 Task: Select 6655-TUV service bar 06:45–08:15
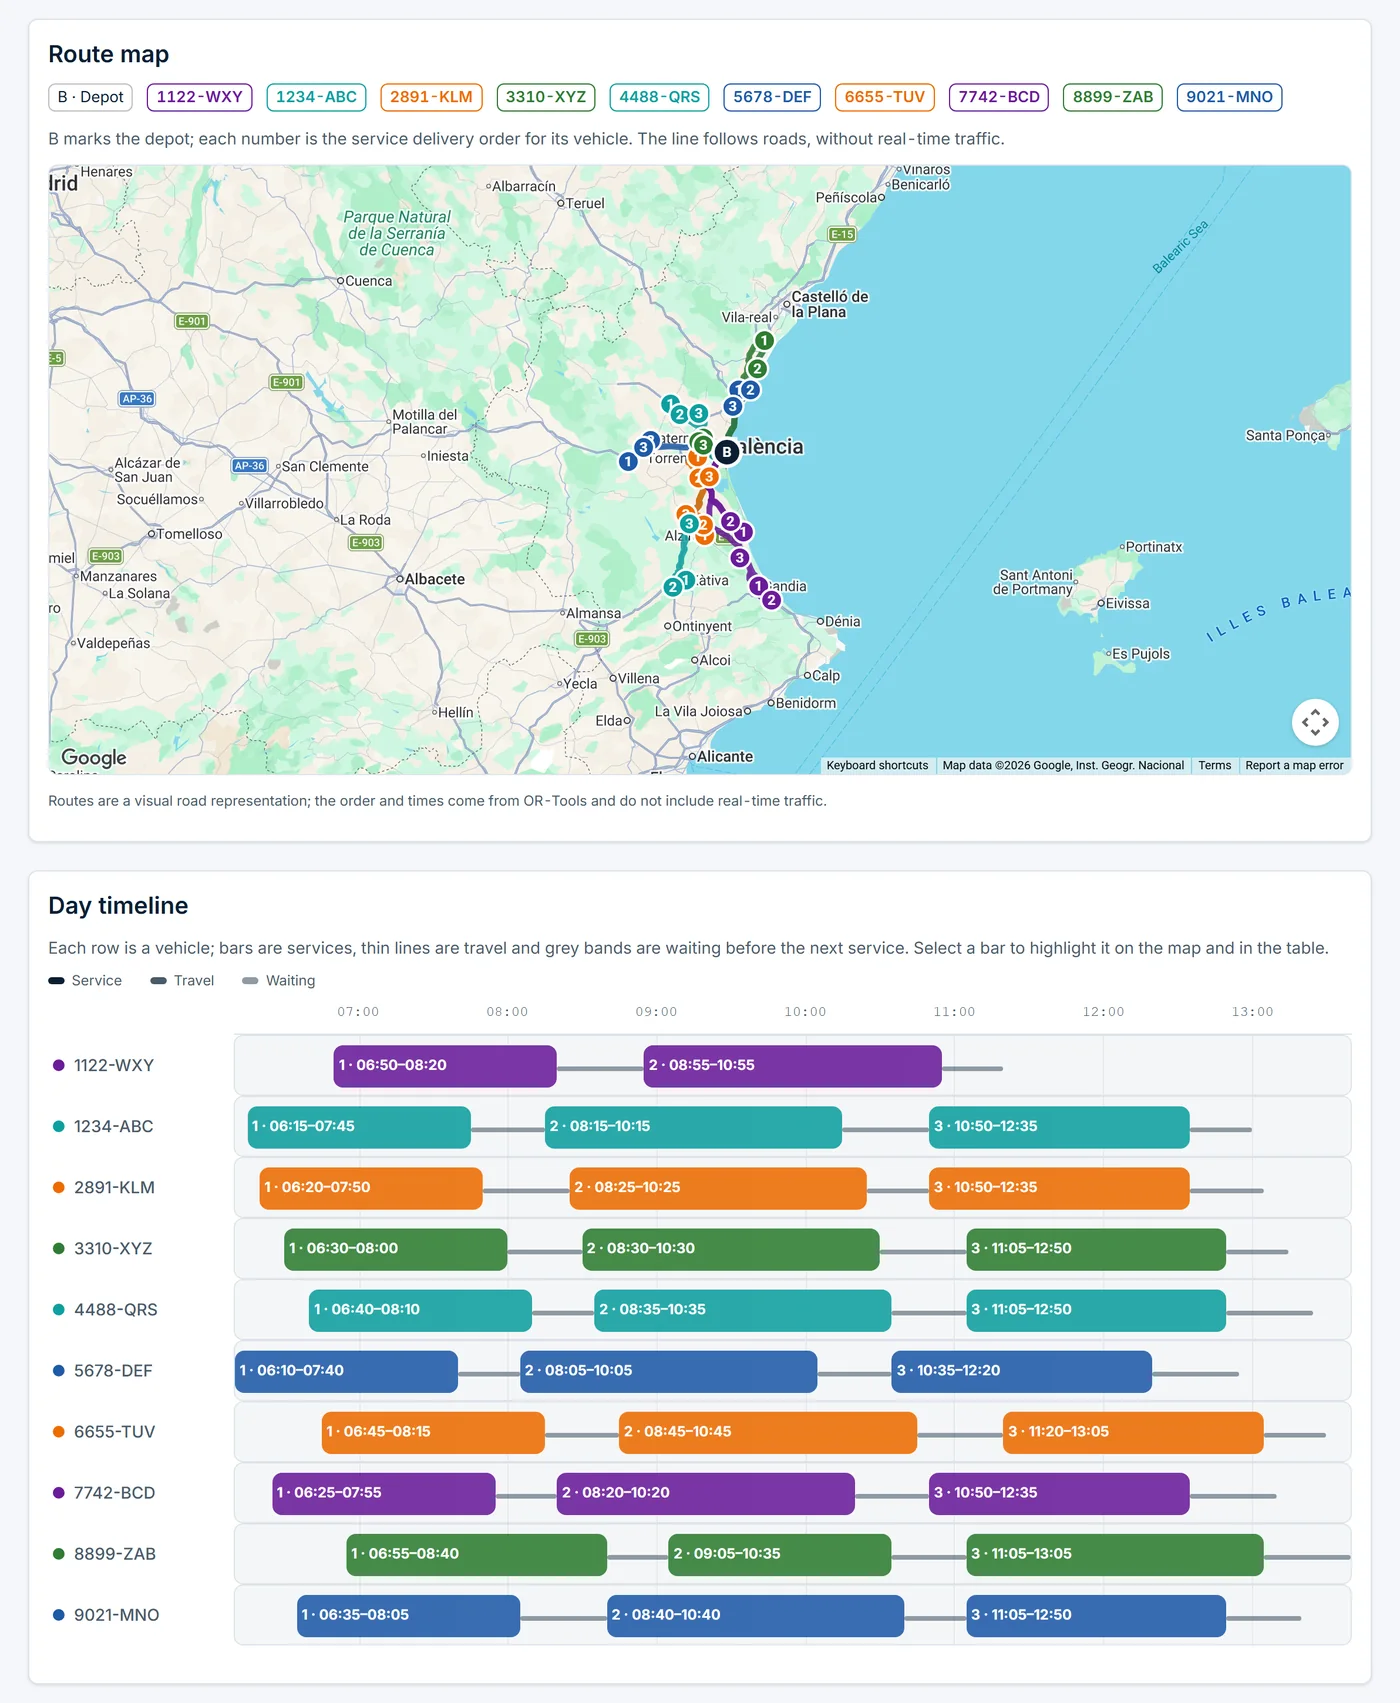433,1432
